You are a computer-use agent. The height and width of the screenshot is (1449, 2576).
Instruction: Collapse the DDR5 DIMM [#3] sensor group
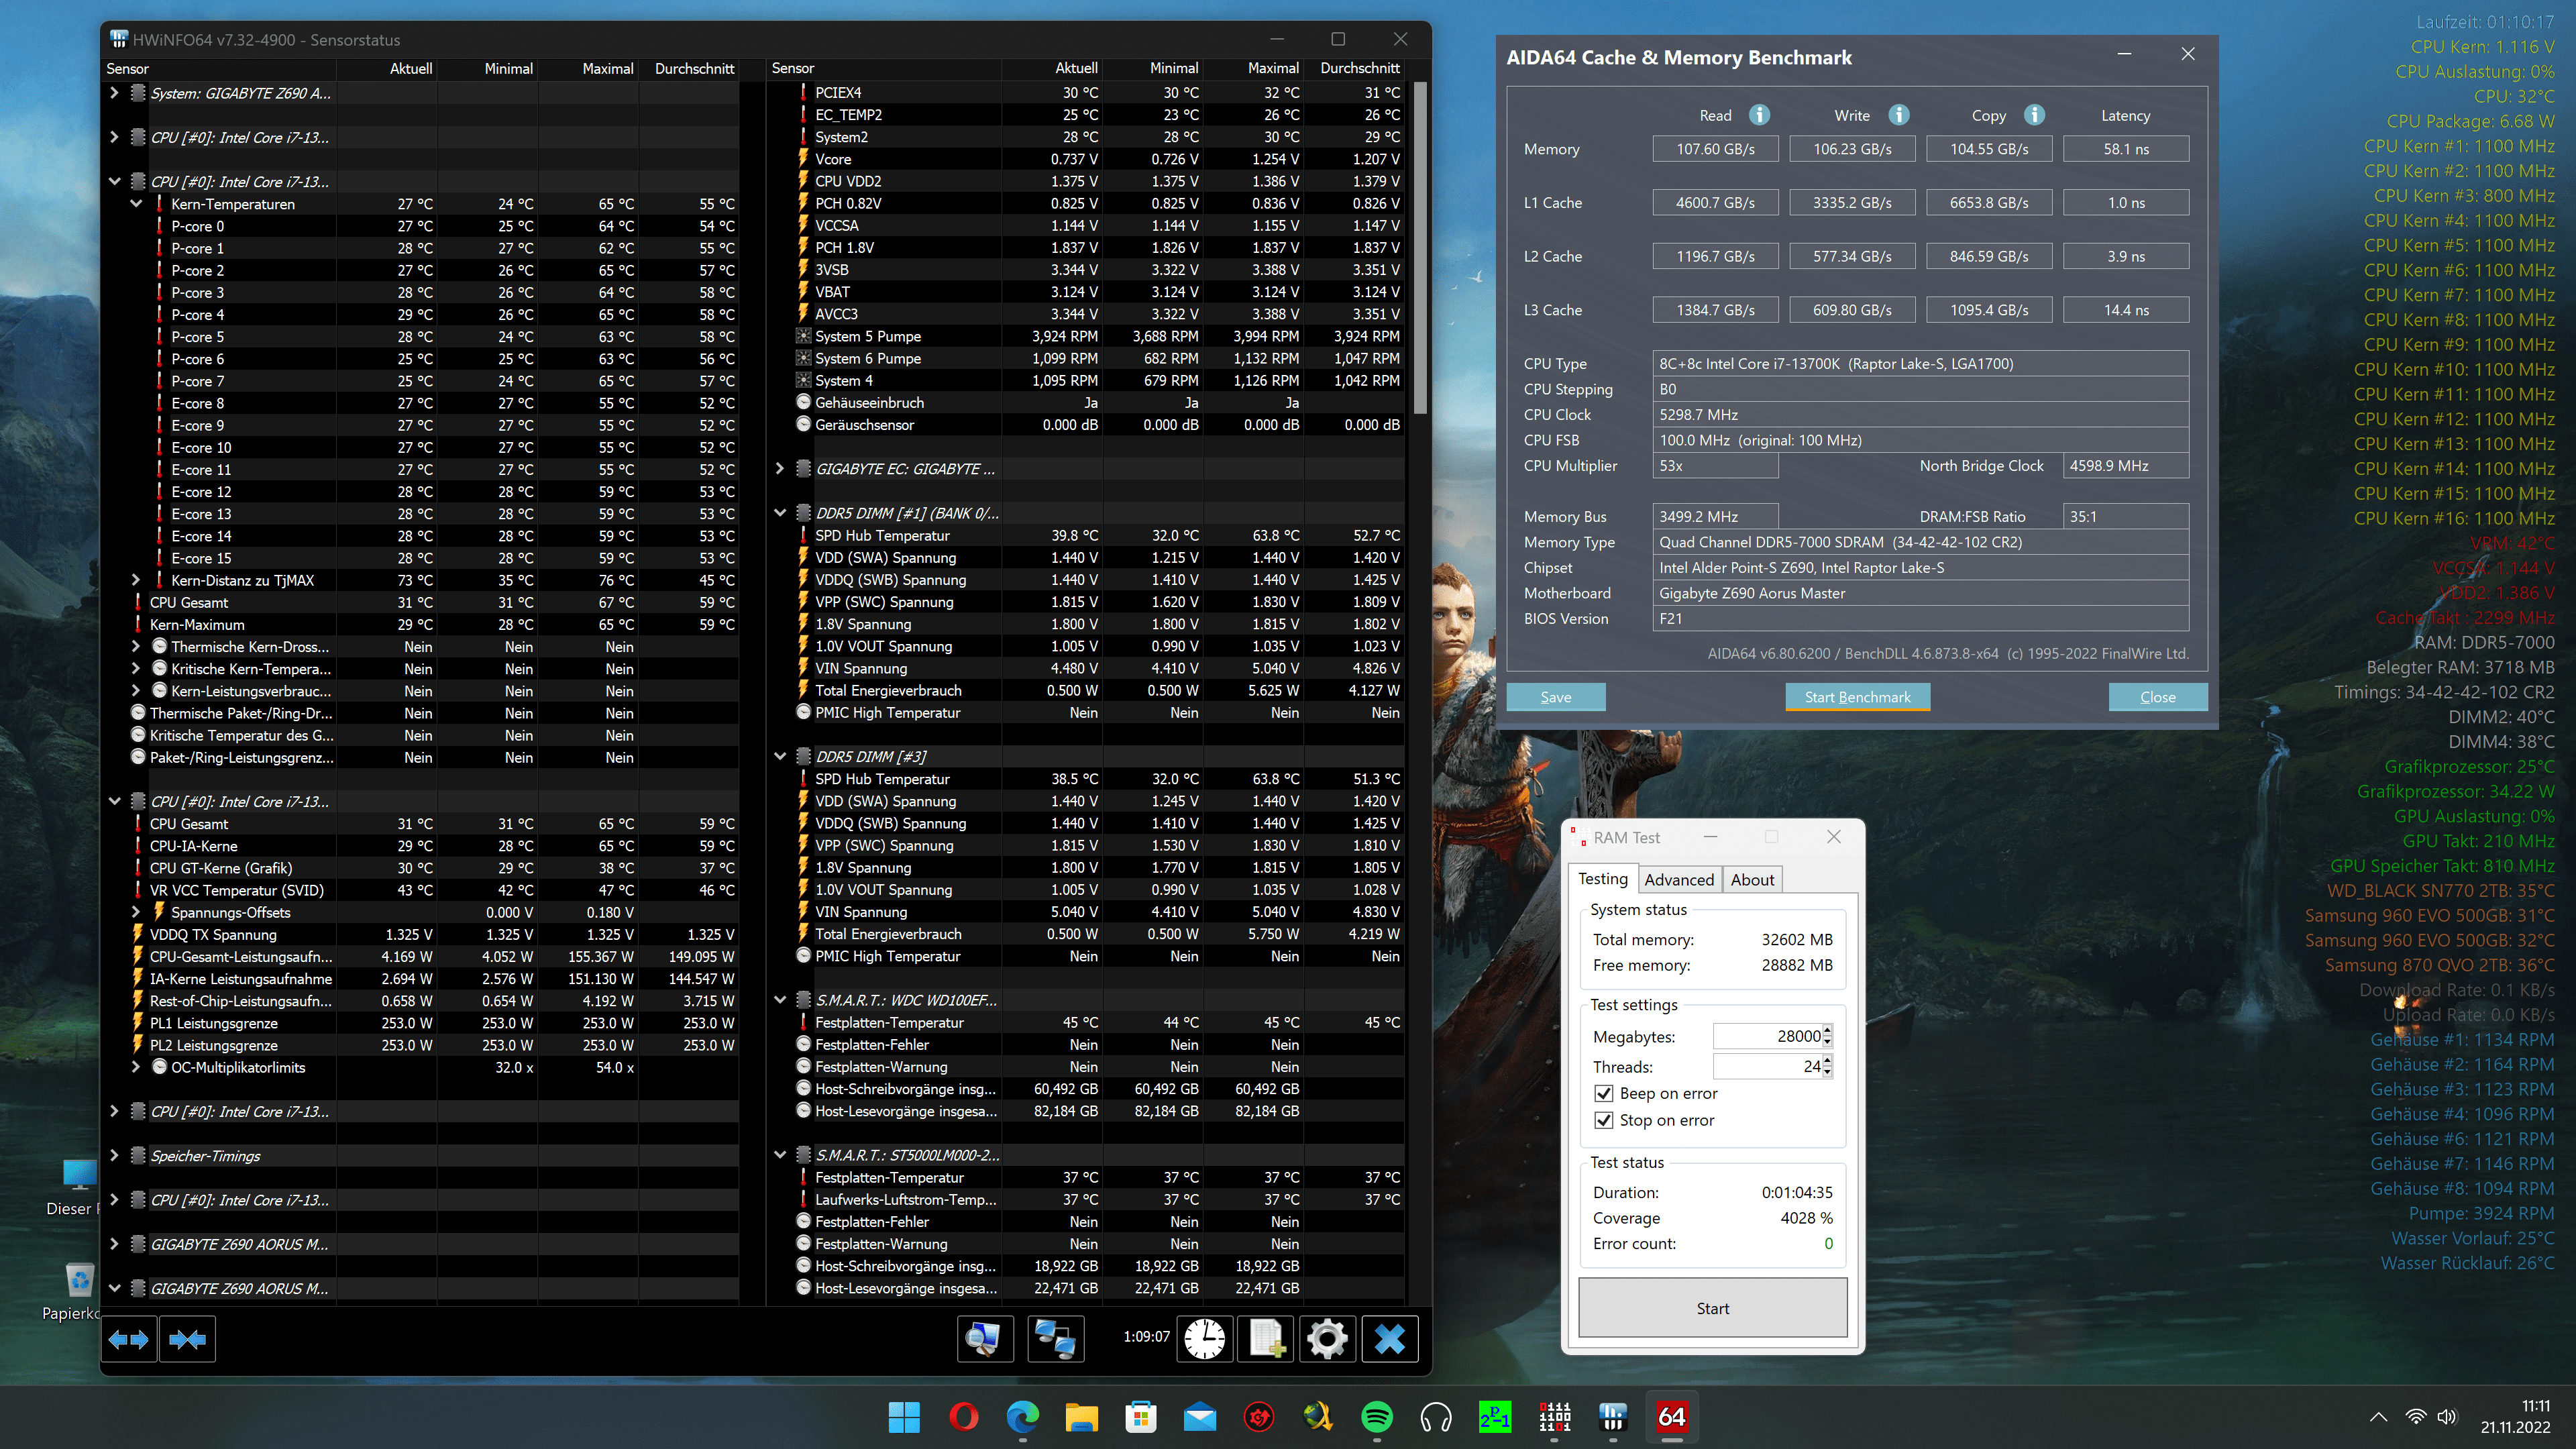point(780,757)
